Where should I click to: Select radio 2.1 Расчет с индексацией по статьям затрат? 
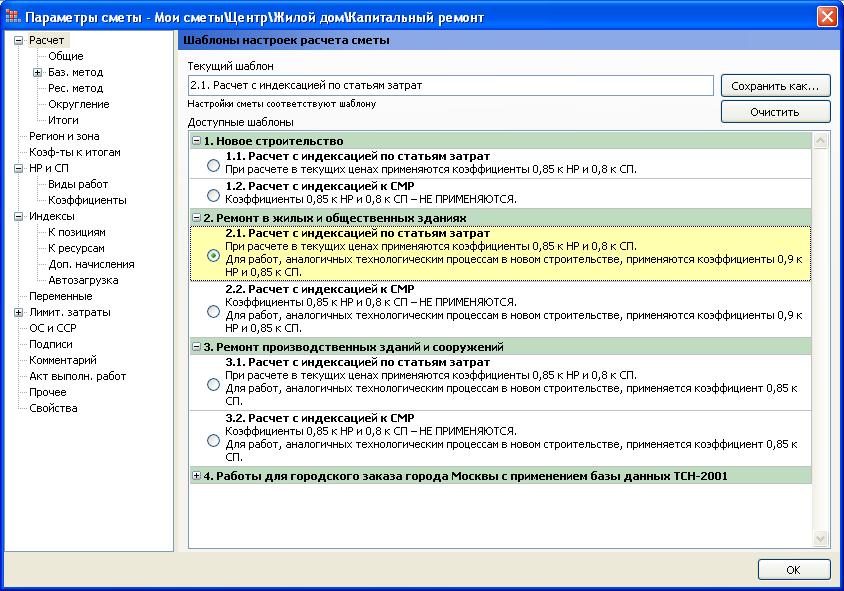[213, 255]
